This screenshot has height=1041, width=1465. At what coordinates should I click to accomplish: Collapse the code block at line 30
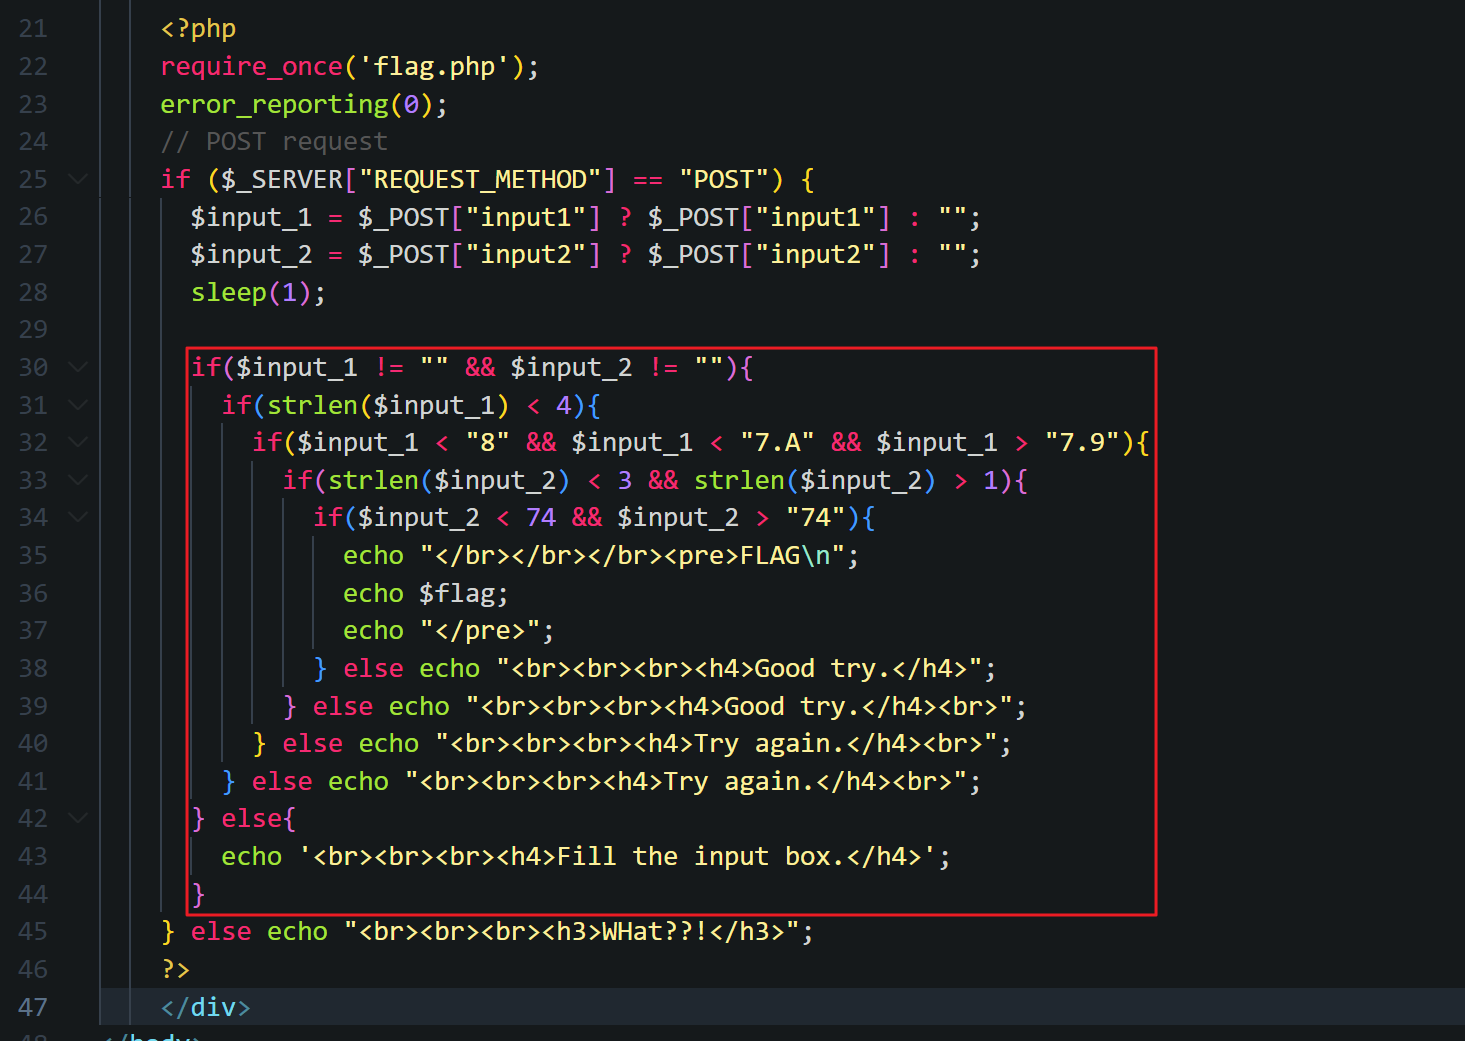[77, 368]
